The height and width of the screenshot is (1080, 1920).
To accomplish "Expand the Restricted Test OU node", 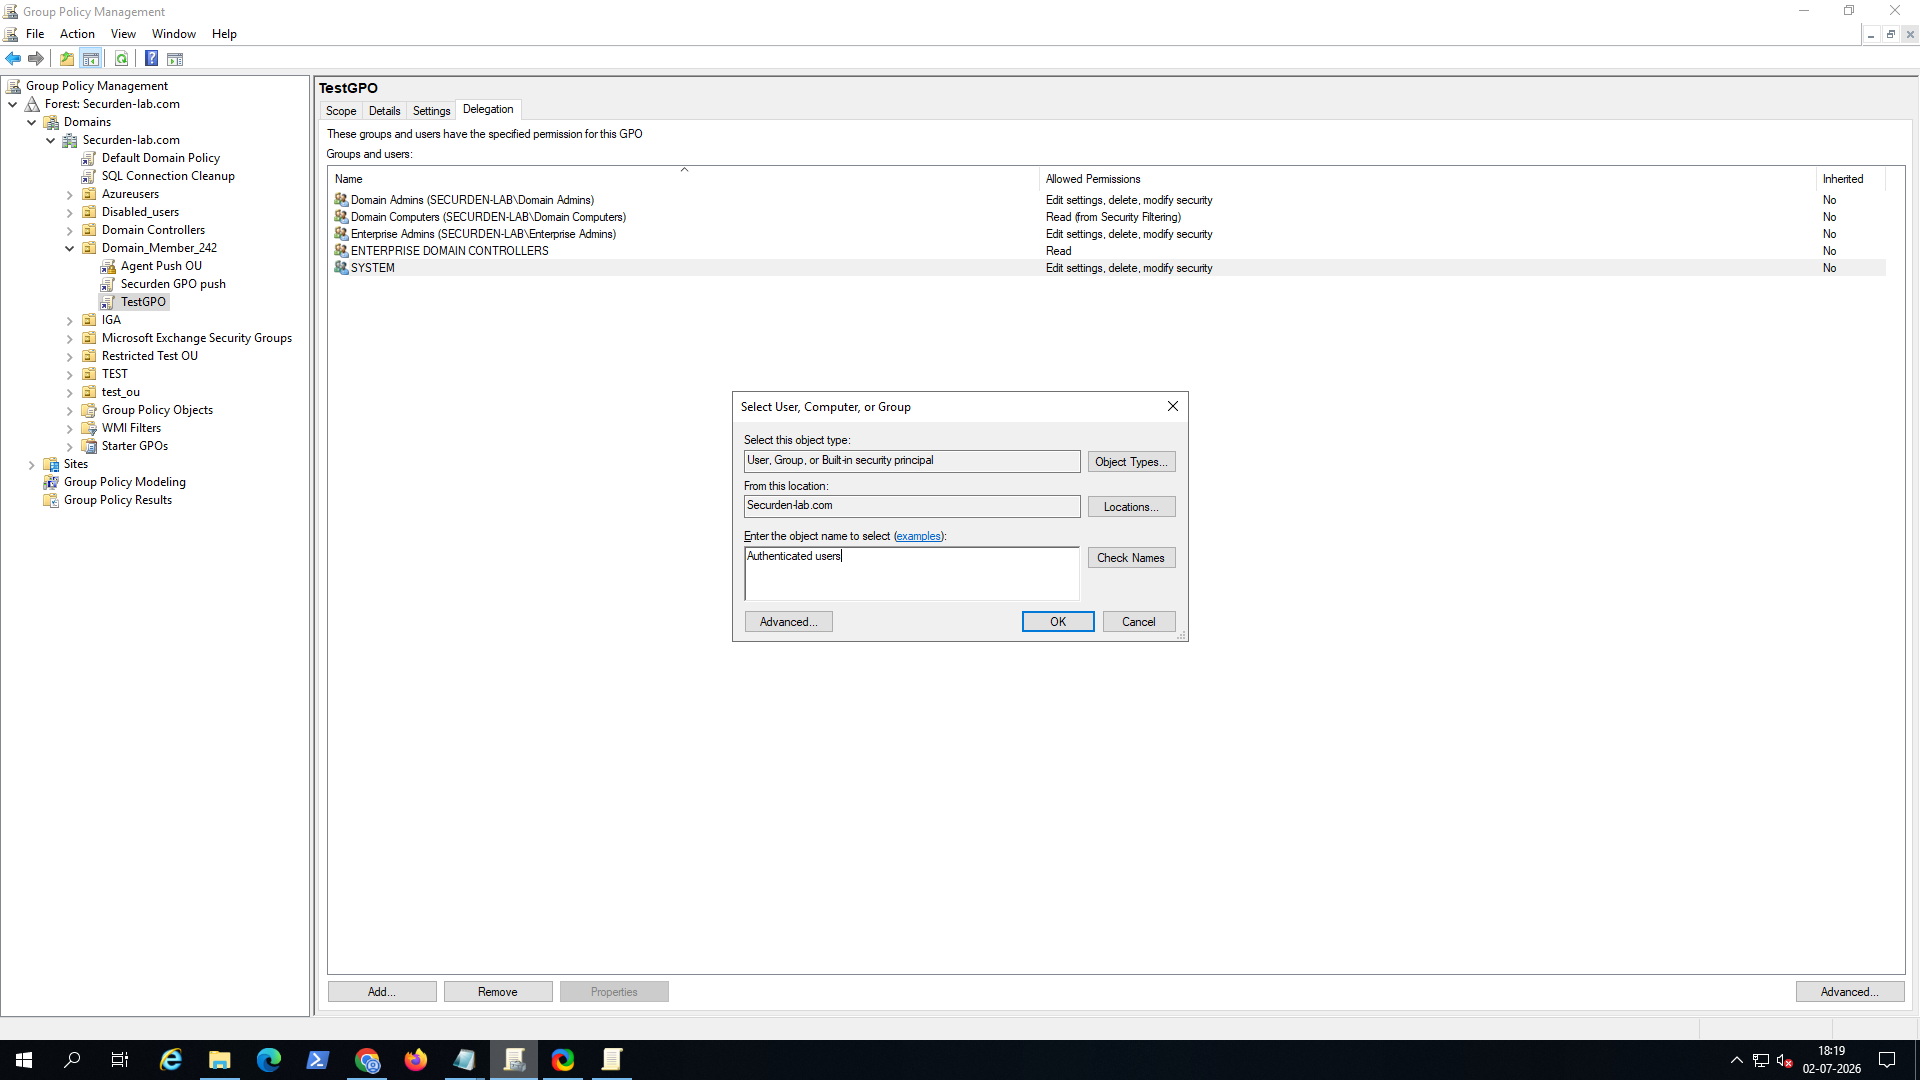I will point(70,357).
